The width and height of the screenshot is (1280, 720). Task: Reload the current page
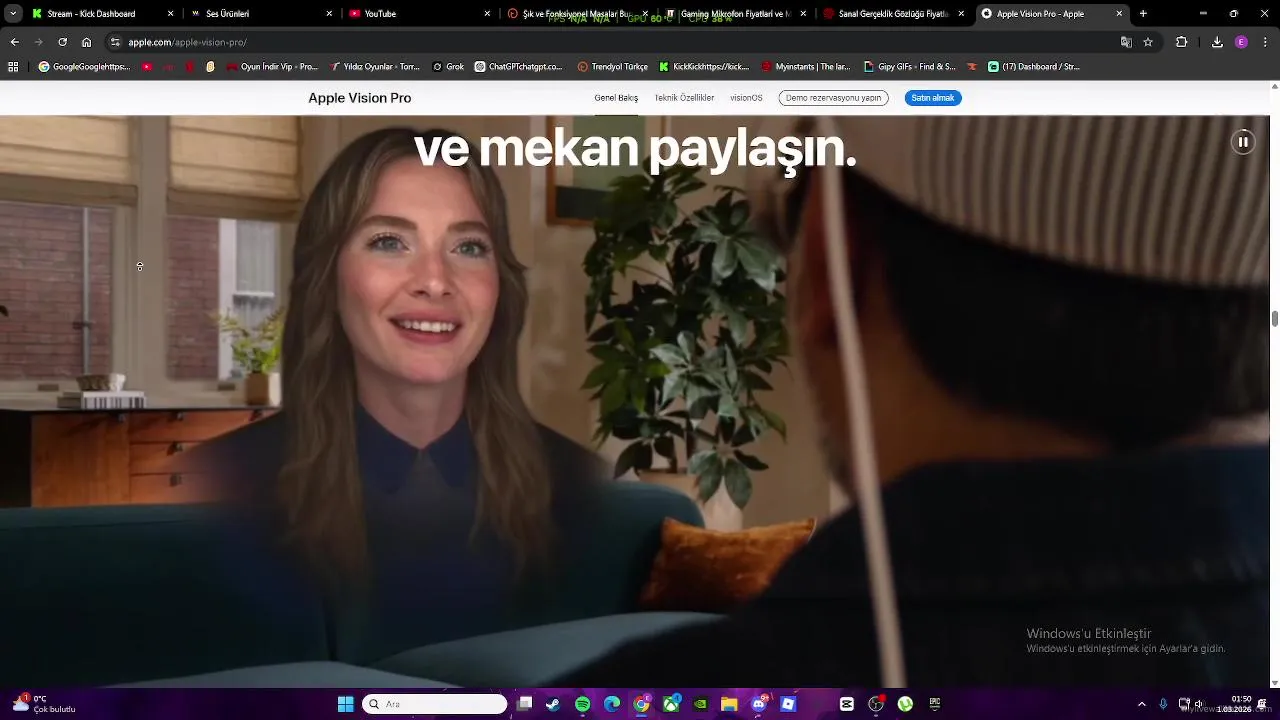[62, 42]
